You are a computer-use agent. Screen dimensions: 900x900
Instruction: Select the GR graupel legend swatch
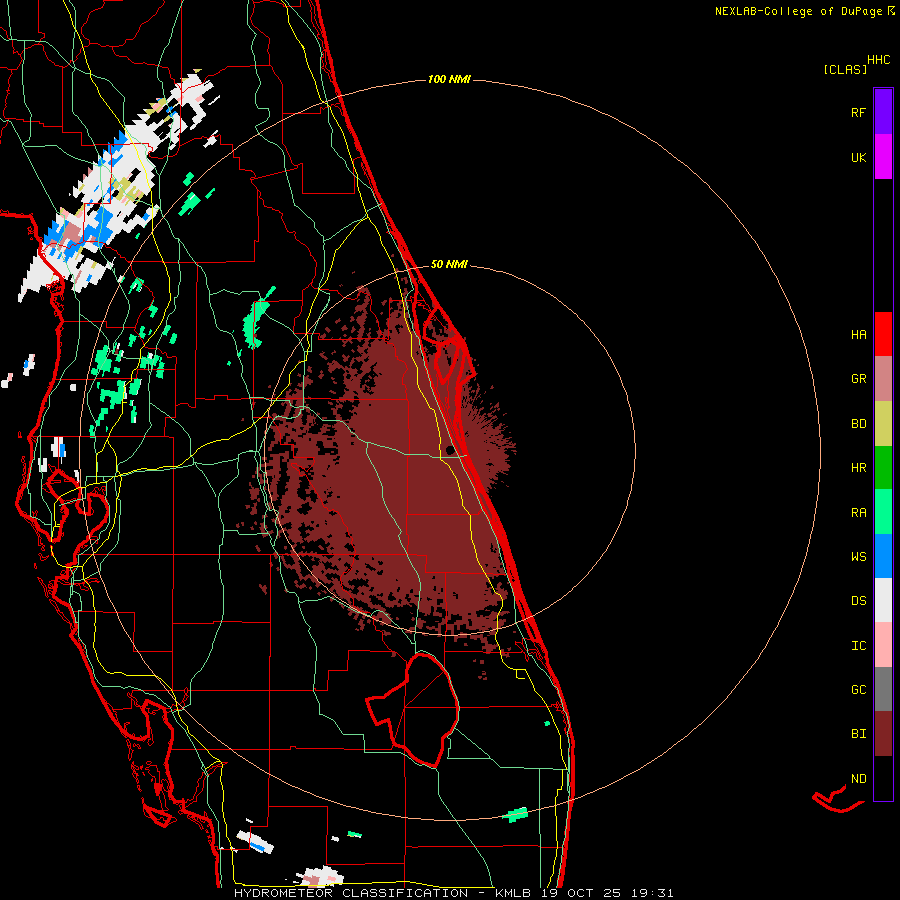(x=883, y=379)
